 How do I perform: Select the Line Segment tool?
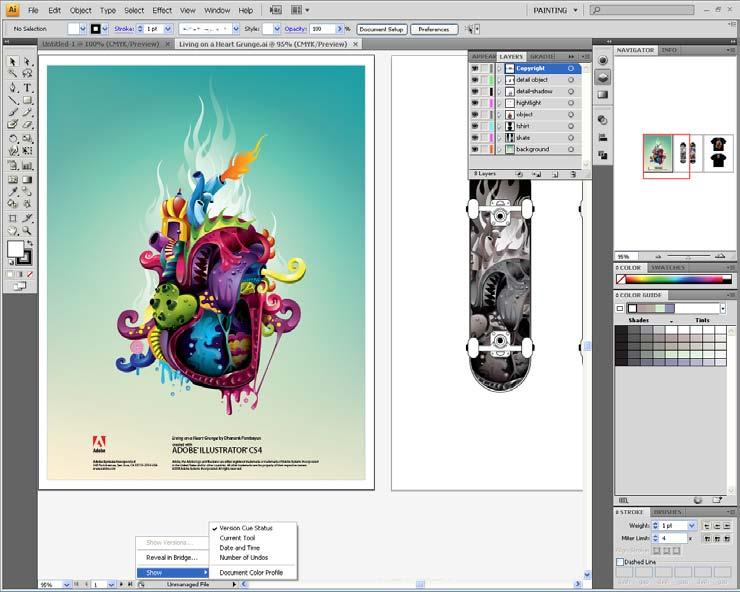pyautogui.click(x=13, y=100)
